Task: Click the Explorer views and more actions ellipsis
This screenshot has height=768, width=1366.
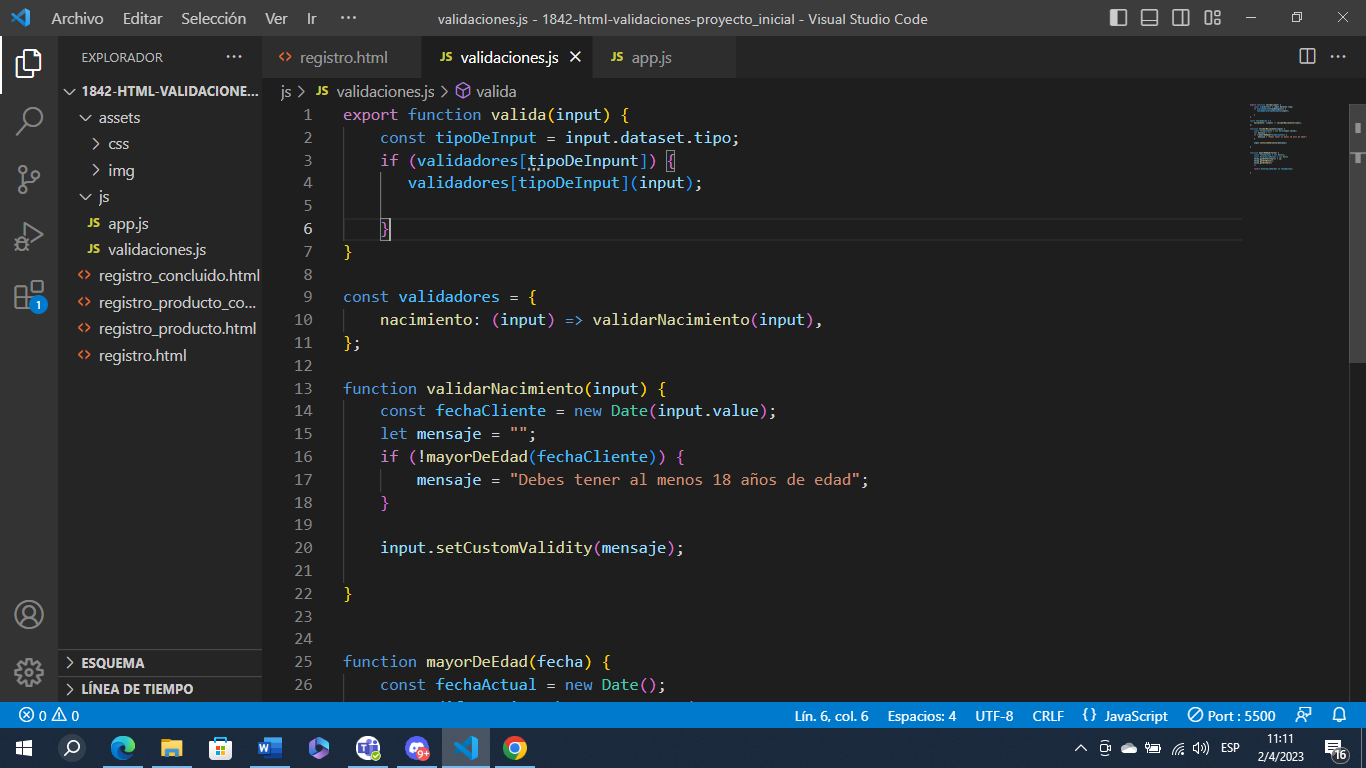Action: (x=234, y=57)
